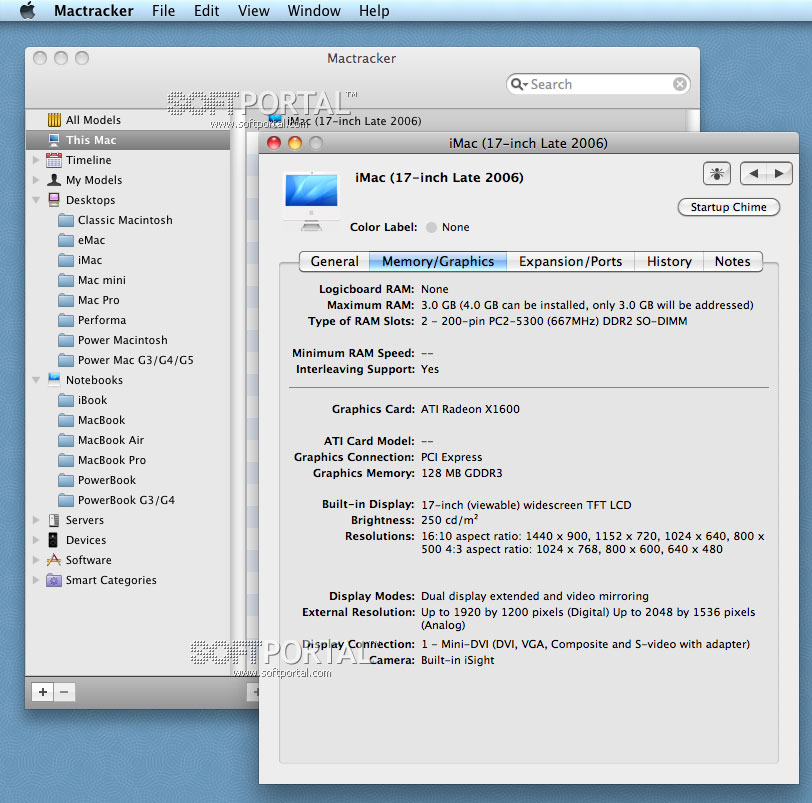Remove a category with the minus button
This screenshot has height=803, width=812.
[64, 692]
